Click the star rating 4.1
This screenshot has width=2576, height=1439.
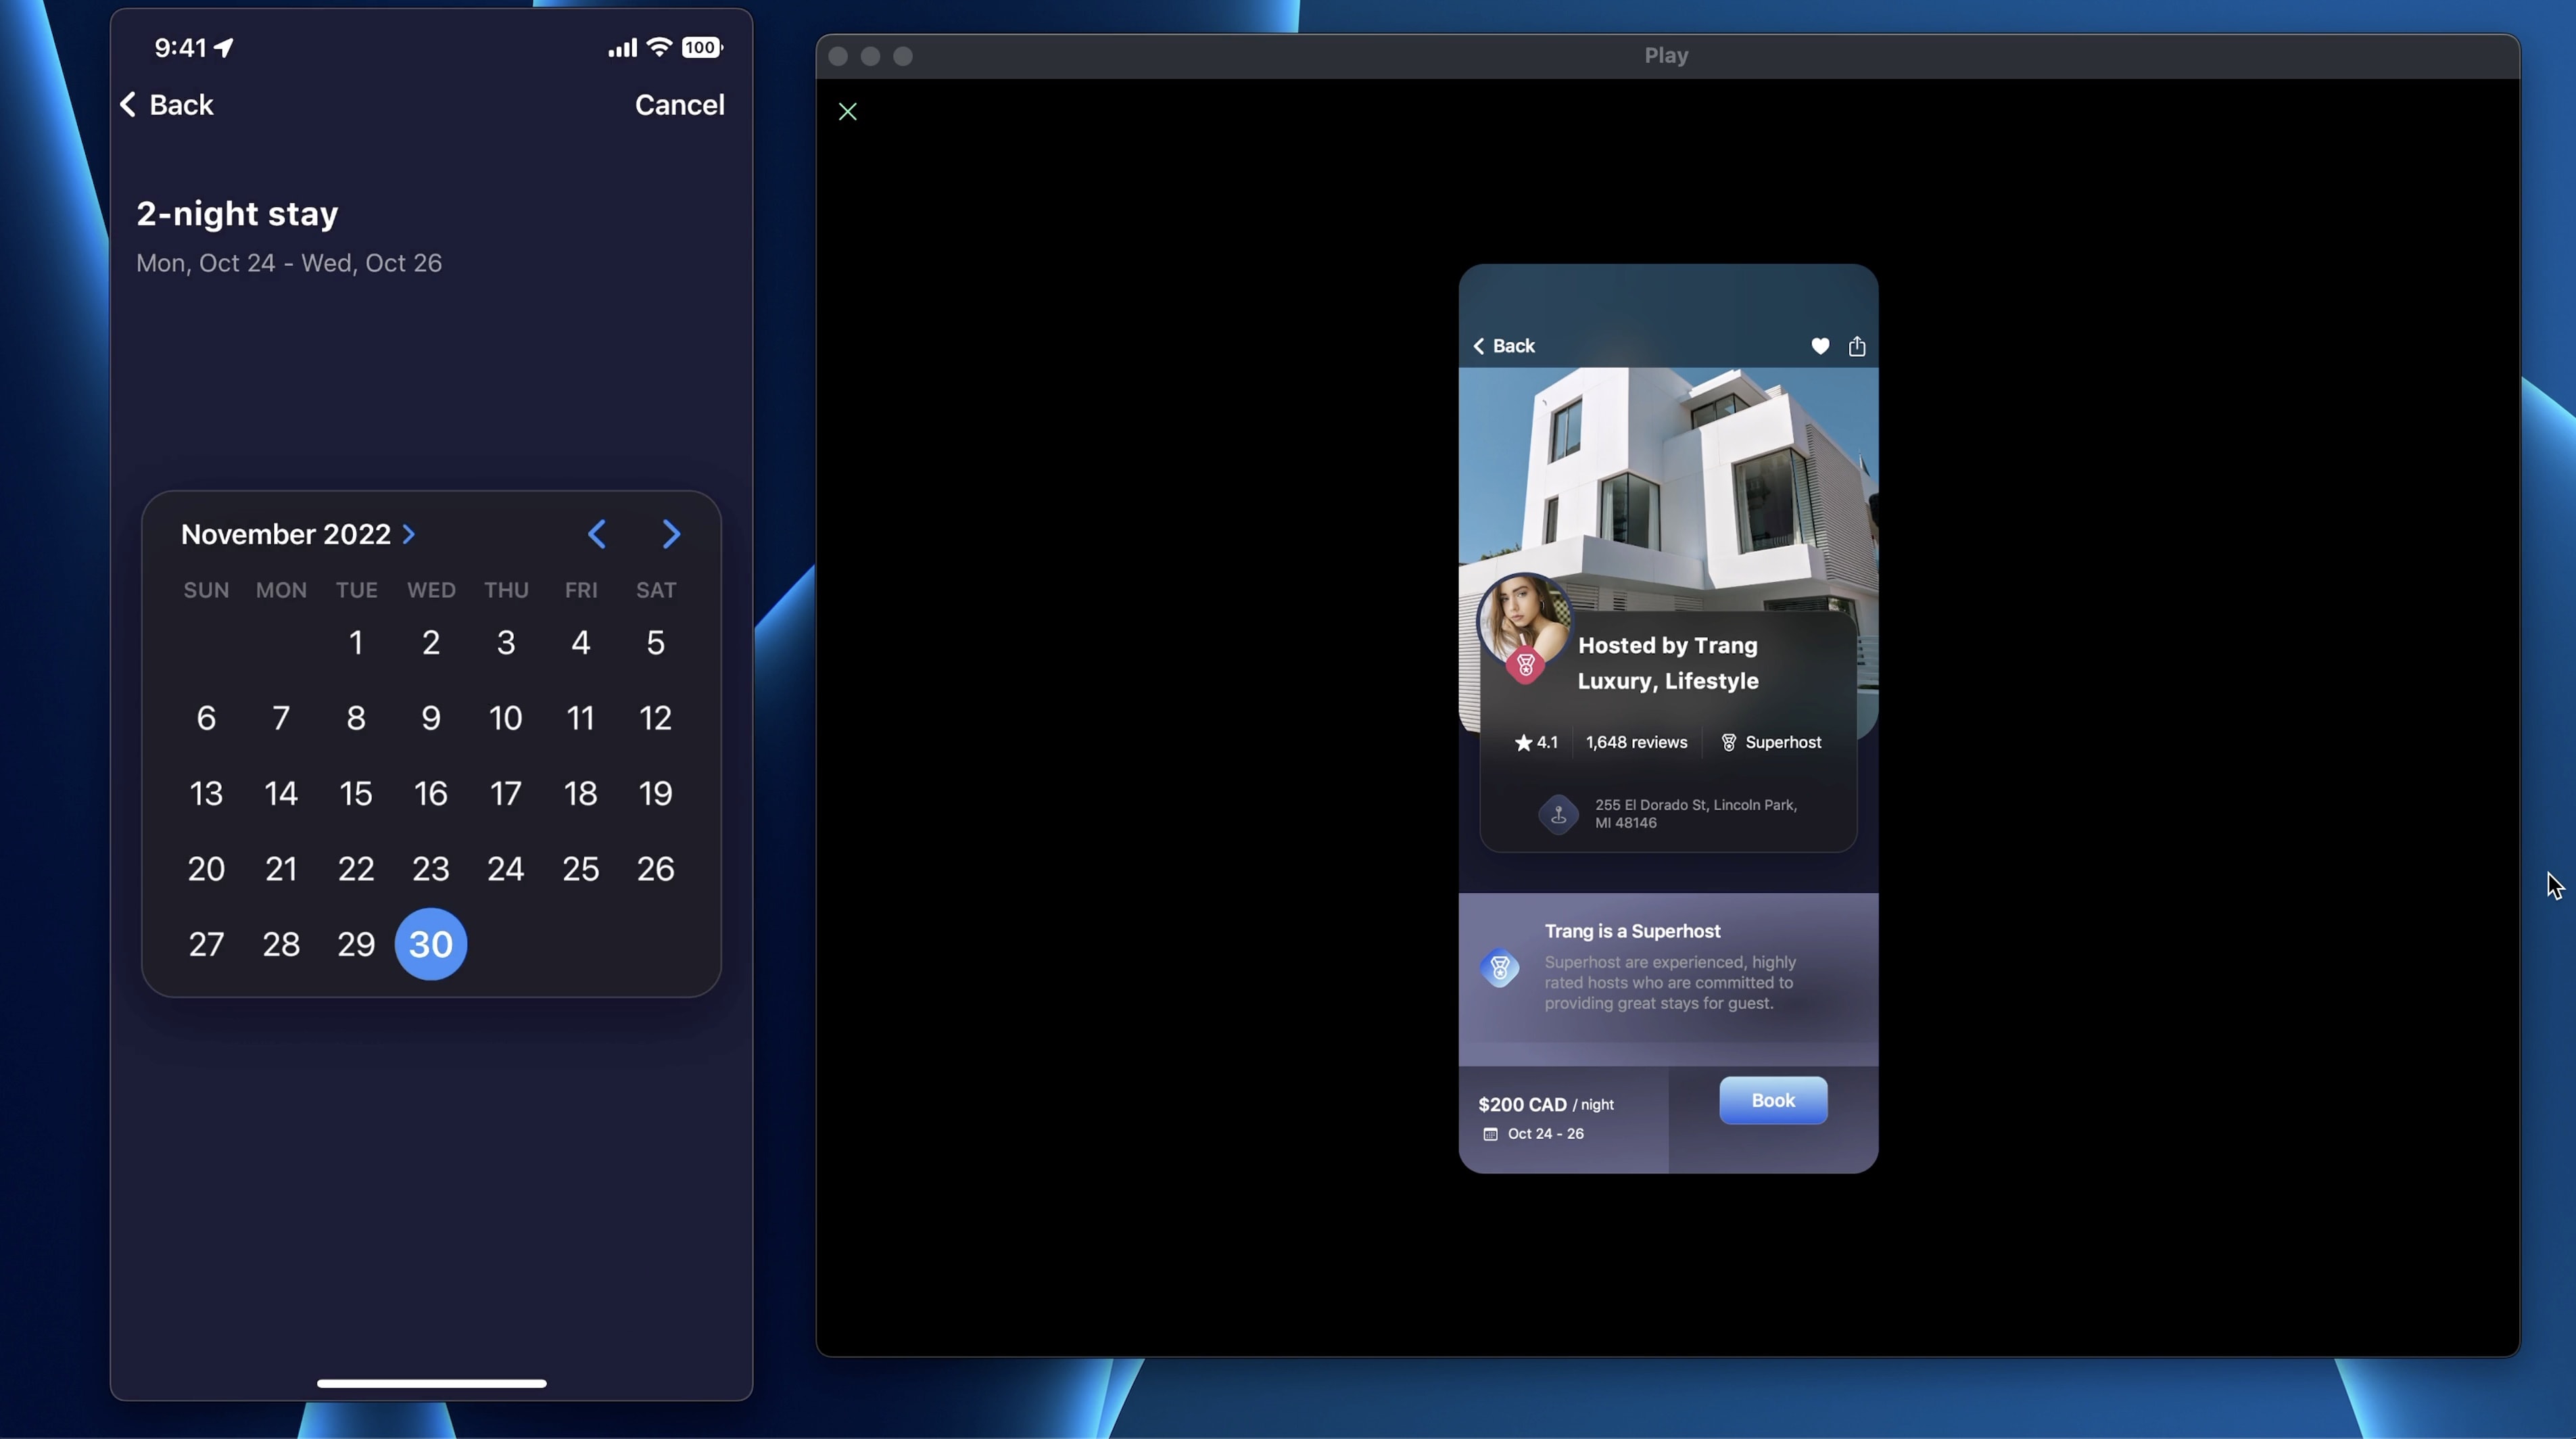[x=1536, y=742]
